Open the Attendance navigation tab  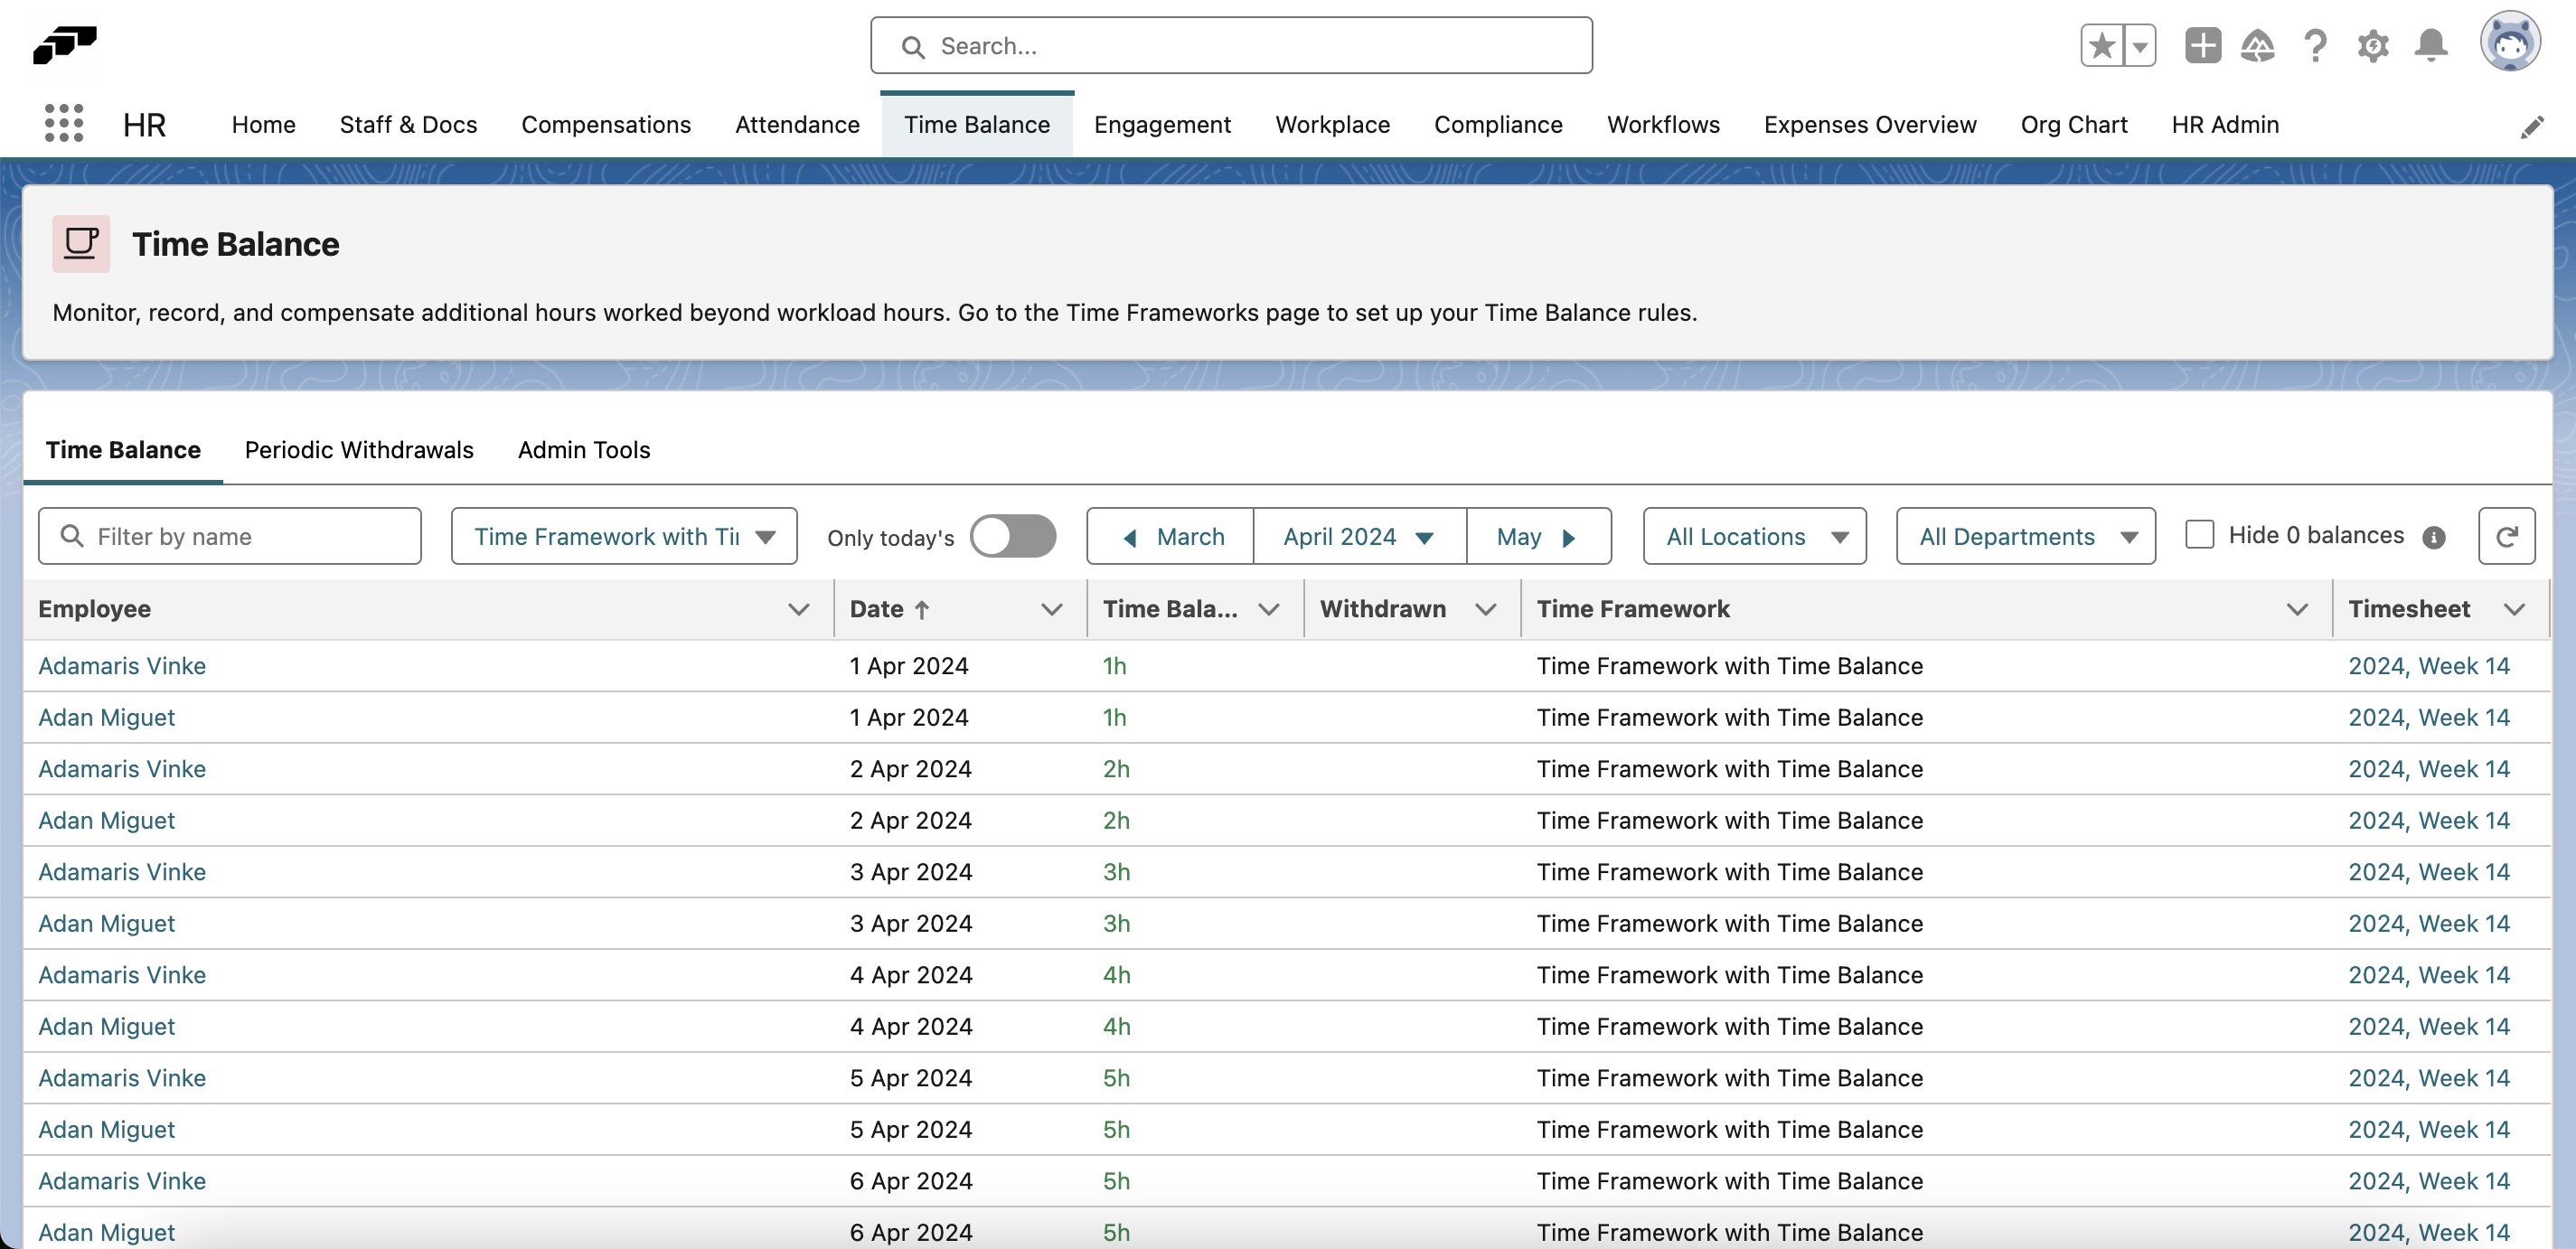(x=797, y=125)
